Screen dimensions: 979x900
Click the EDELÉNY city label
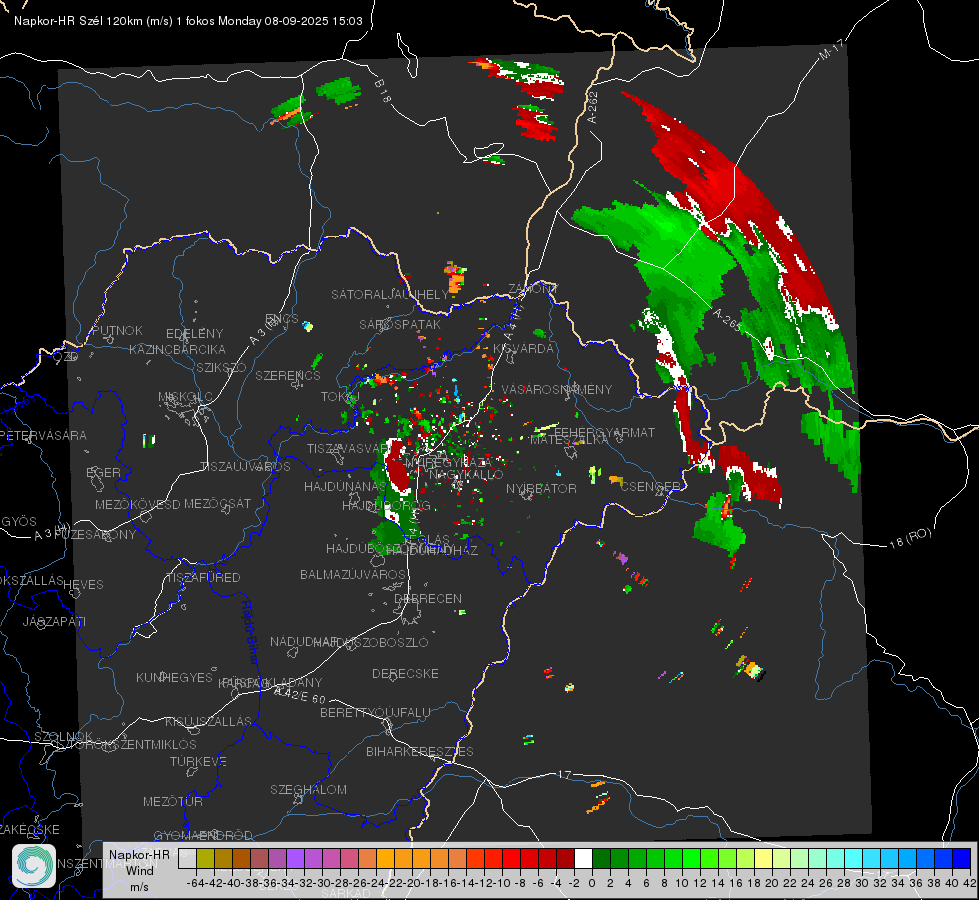194,334
